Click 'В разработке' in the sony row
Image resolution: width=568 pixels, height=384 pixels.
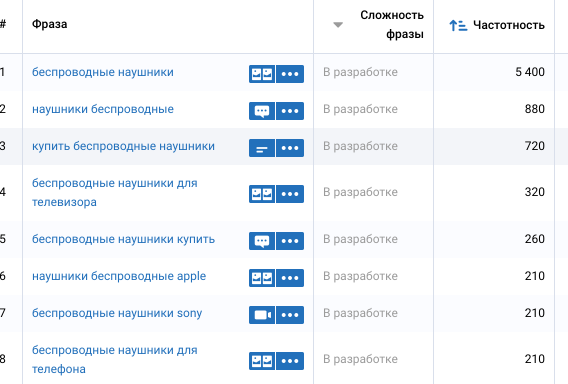point(360,313)
